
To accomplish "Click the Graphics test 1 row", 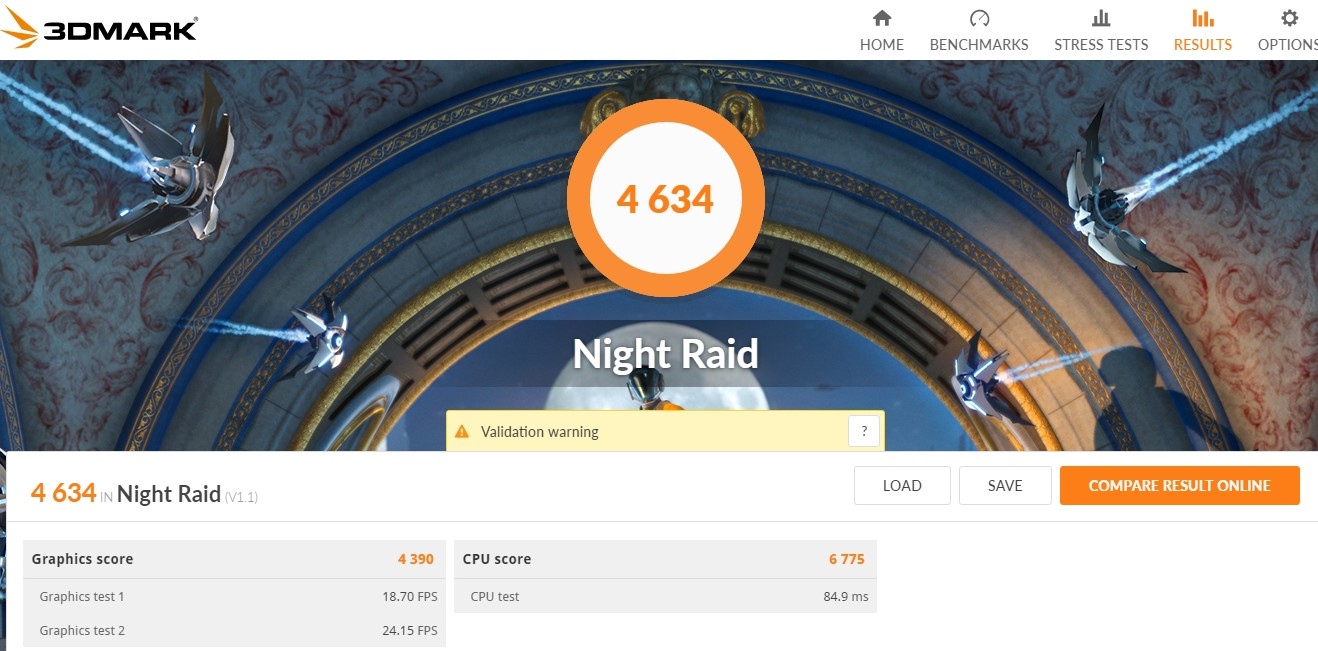I will (234, 596).
